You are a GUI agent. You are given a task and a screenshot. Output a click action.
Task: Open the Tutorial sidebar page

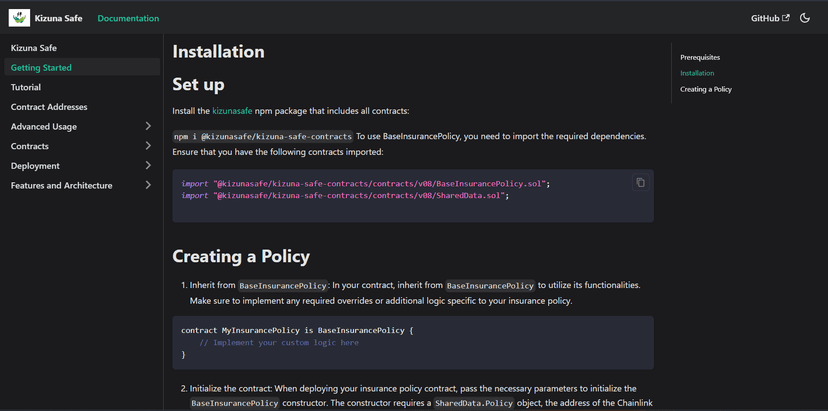pyautogui.click(x=82, y=87)
